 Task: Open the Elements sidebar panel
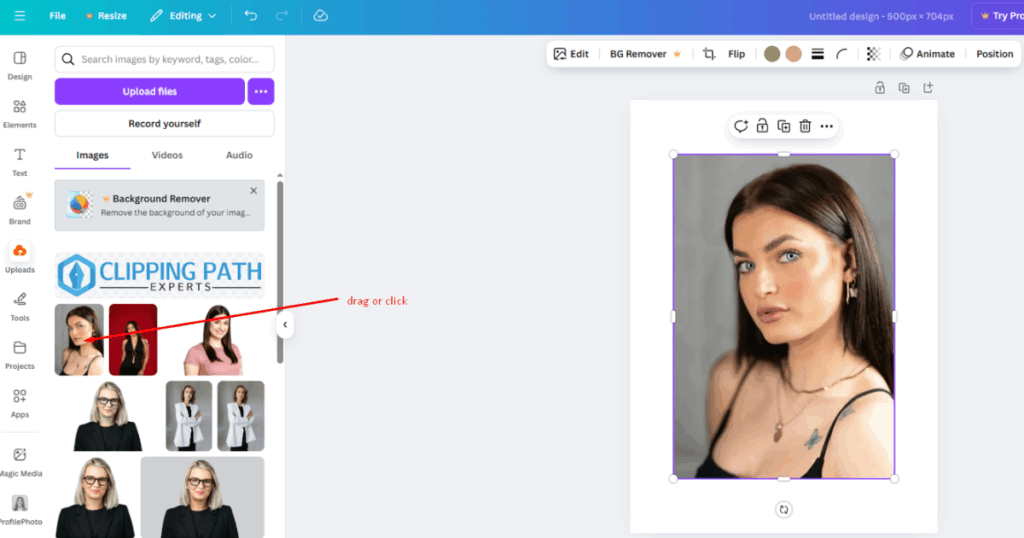(20, 114)
